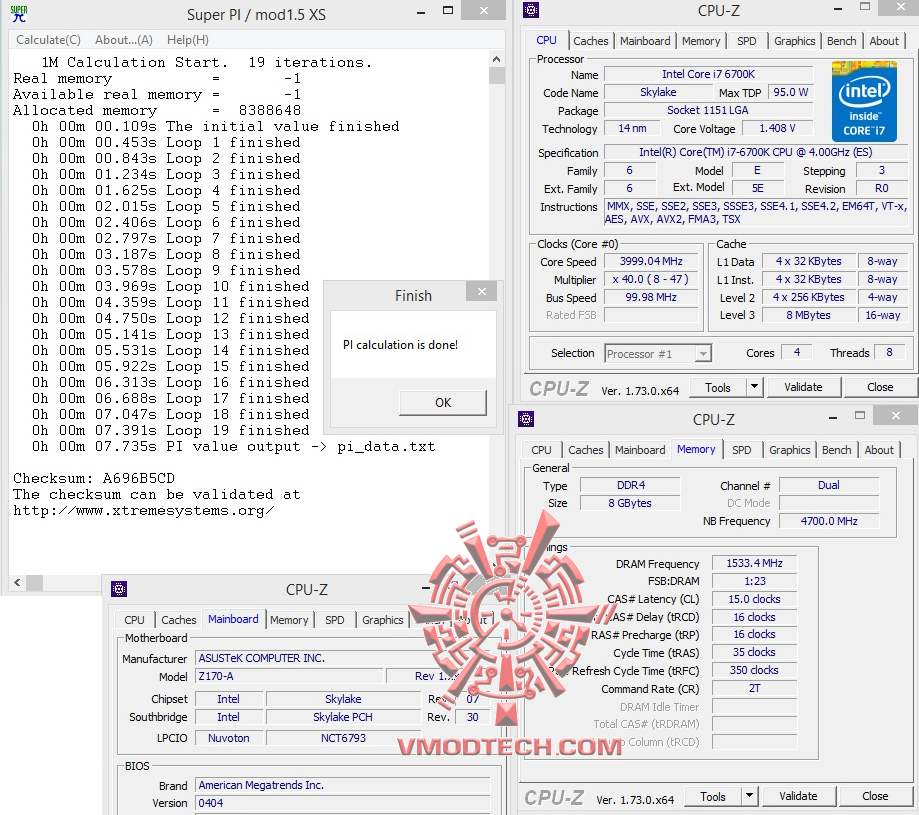Image resolution: width=919 pixels, height=815 pixels.
Task: Click the Intel Core i7 6700K name field
Action: click(x=709, y=74)
